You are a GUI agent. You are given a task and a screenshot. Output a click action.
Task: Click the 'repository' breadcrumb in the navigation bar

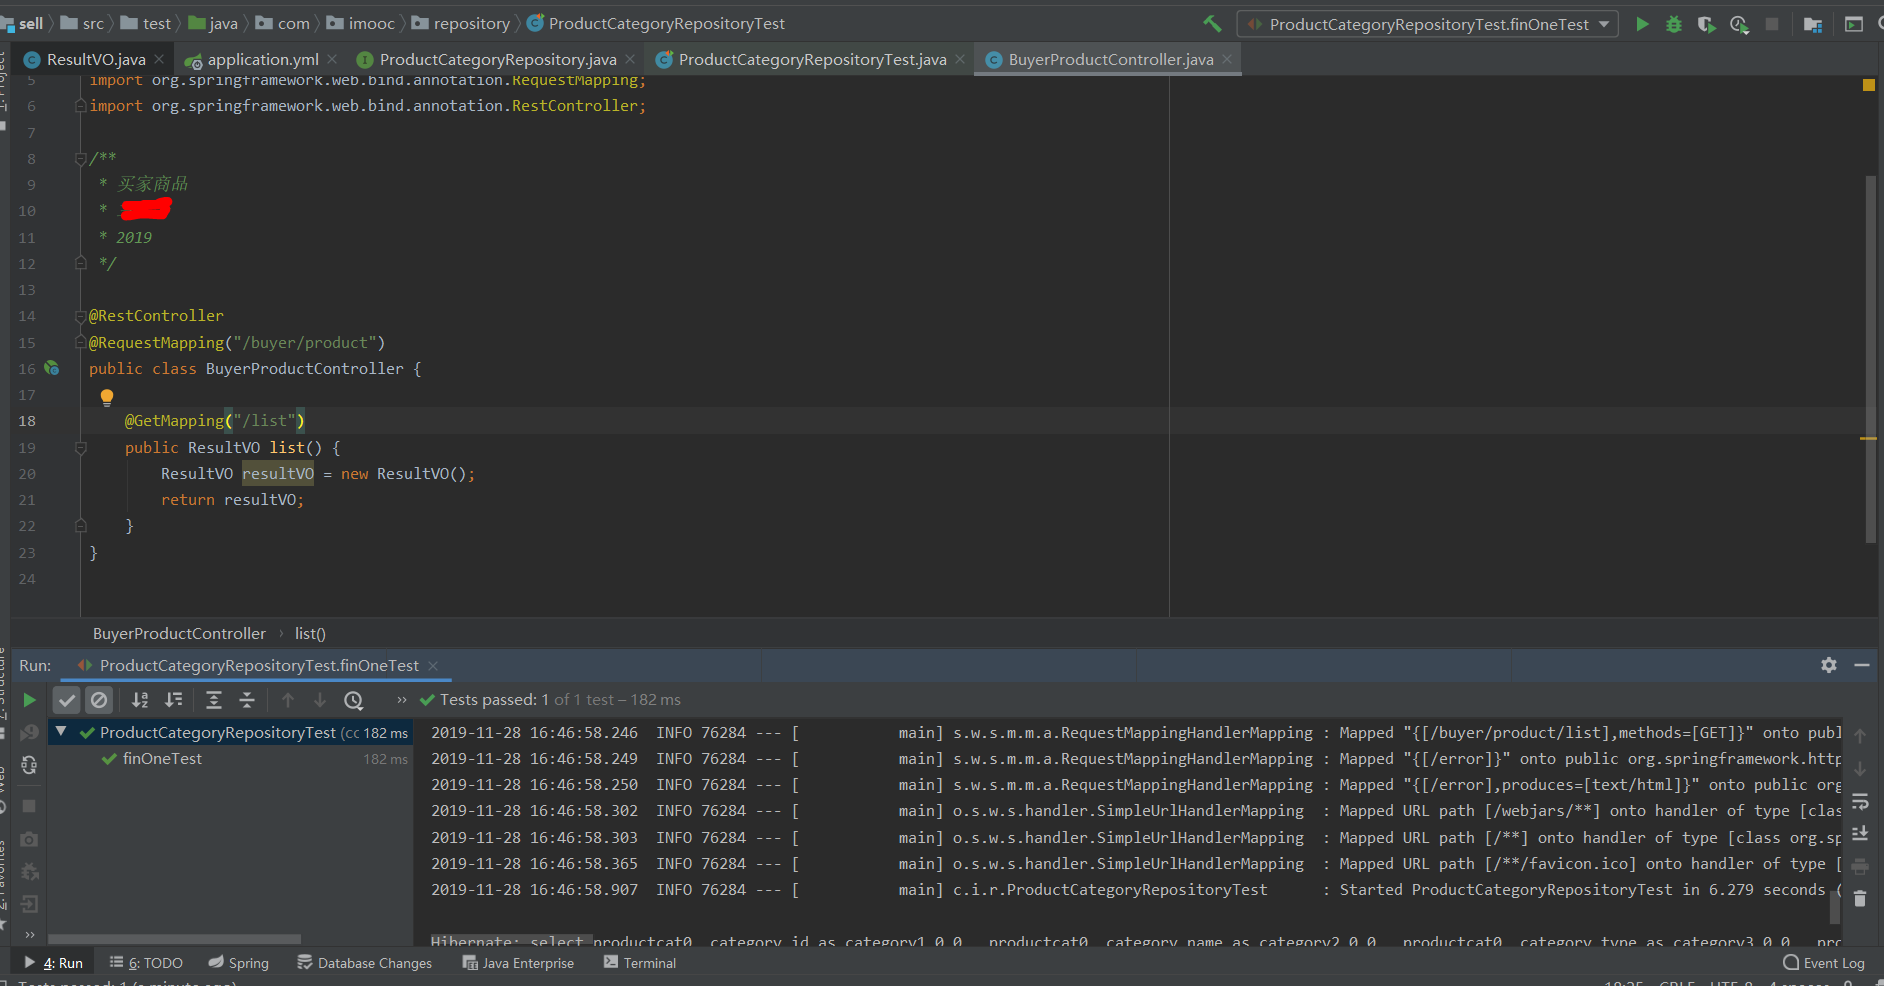pyautogui.click(x=461, y=23)
